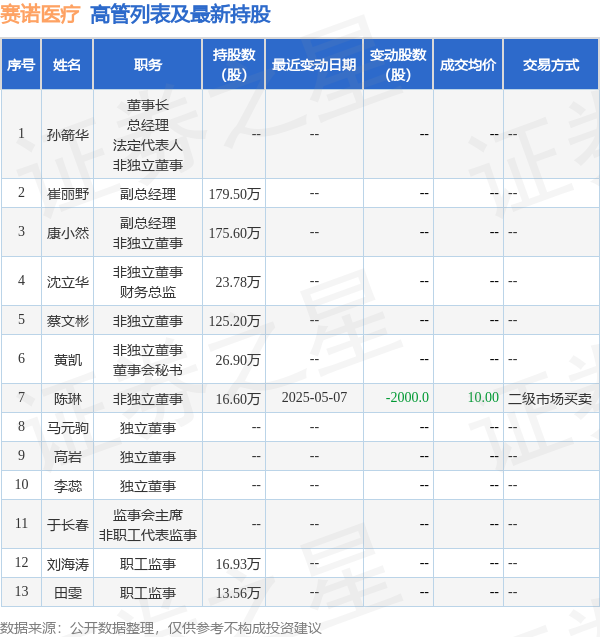Click the 16.93万 shareholding value
Screen dimensions: 600x637
[238, 564]
